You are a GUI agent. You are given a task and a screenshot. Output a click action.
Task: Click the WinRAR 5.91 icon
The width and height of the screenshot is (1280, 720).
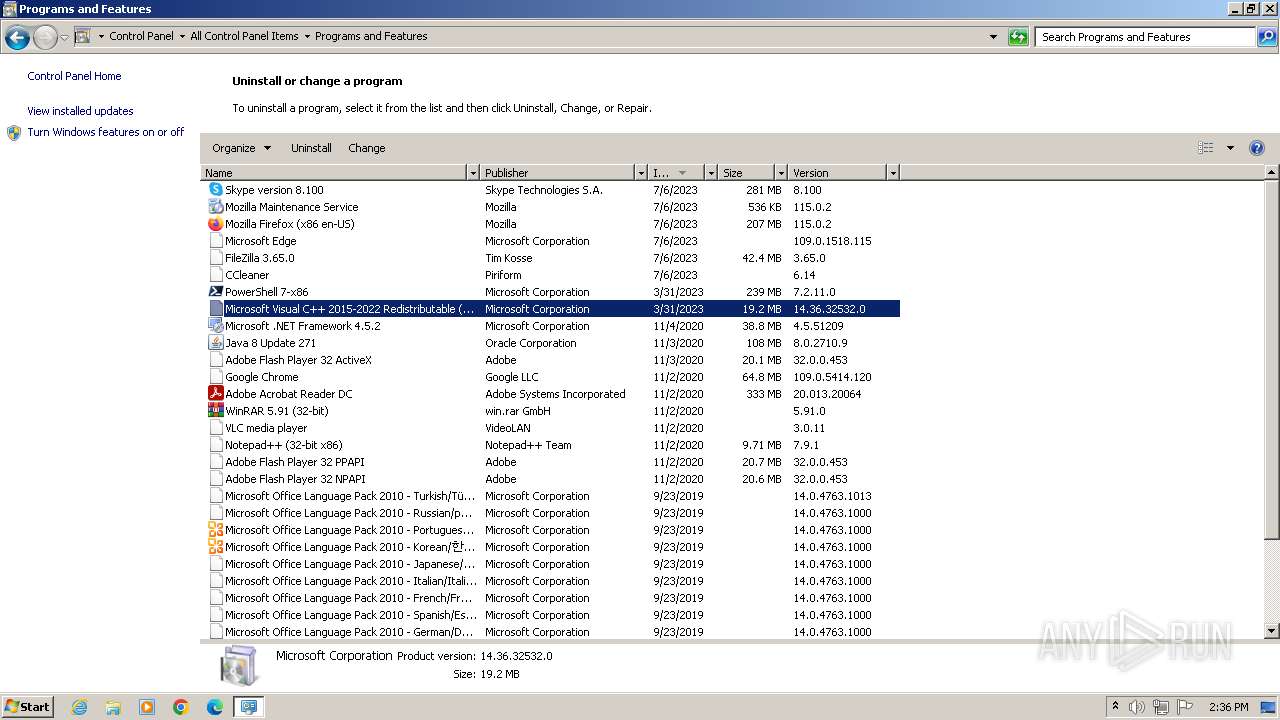click(x=215, y=411)
